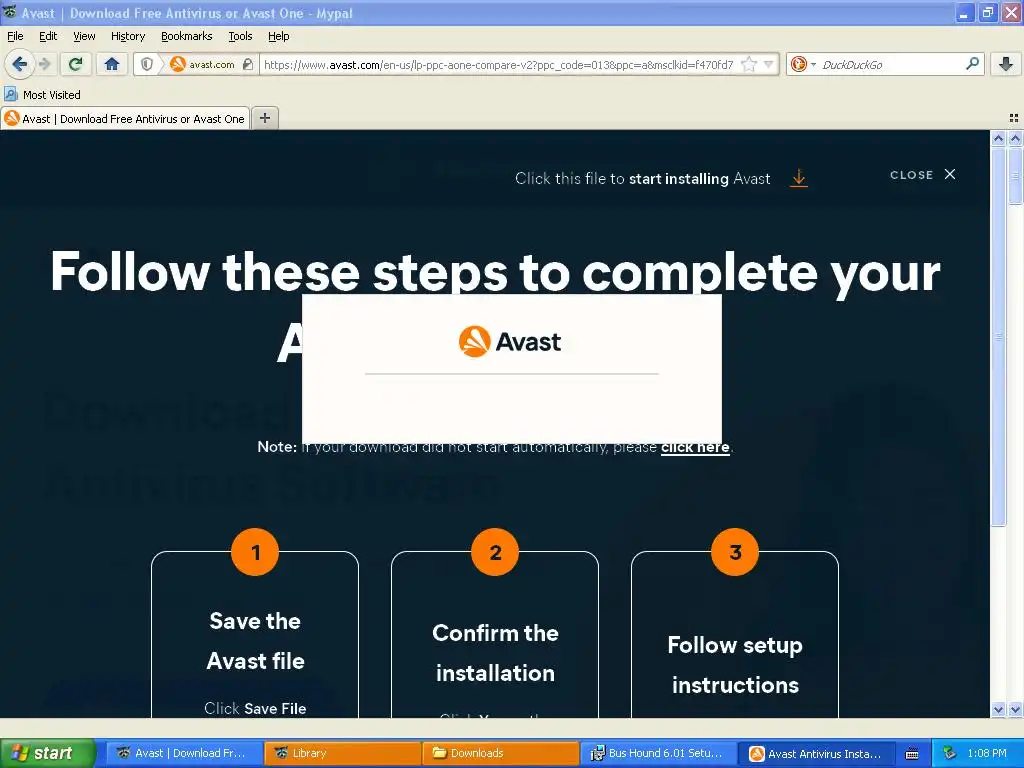Click the 'Click Save File' text
Image resolution: width=1024 pixels, height=768 pixels.
[x=255, y=708]
